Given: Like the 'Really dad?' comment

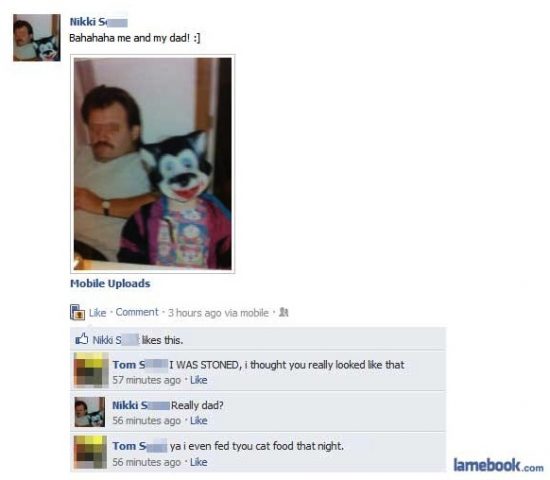Looking at the screenshot, I should pos(199,420).
